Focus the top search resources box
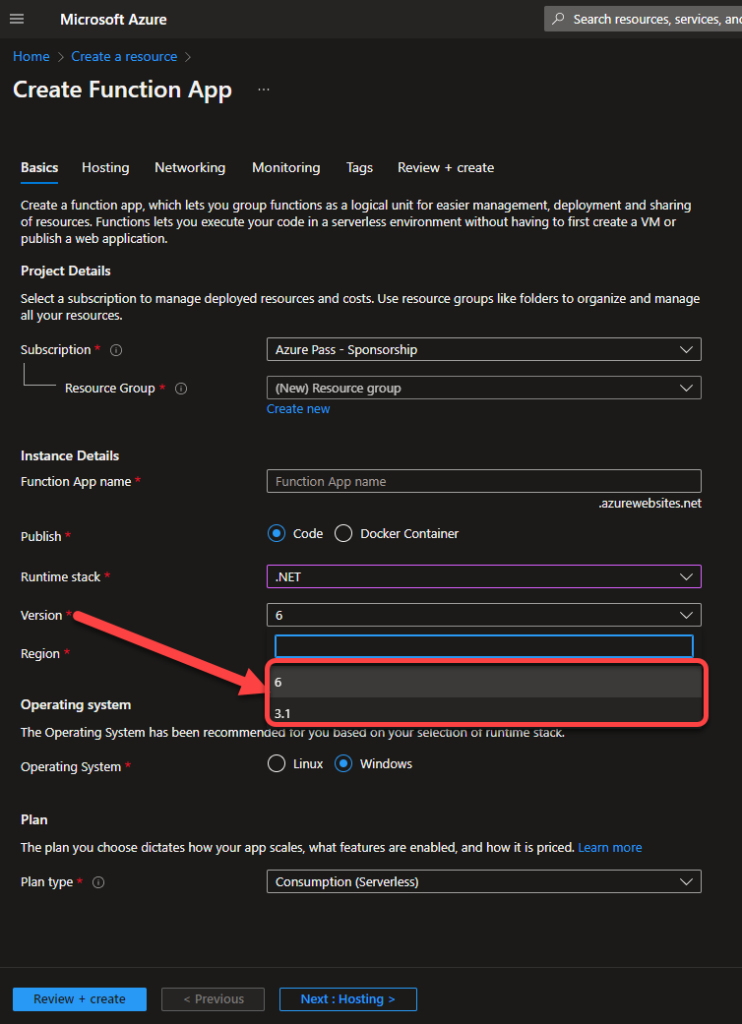The image size is (742, 1024). [x=643, y=19]
